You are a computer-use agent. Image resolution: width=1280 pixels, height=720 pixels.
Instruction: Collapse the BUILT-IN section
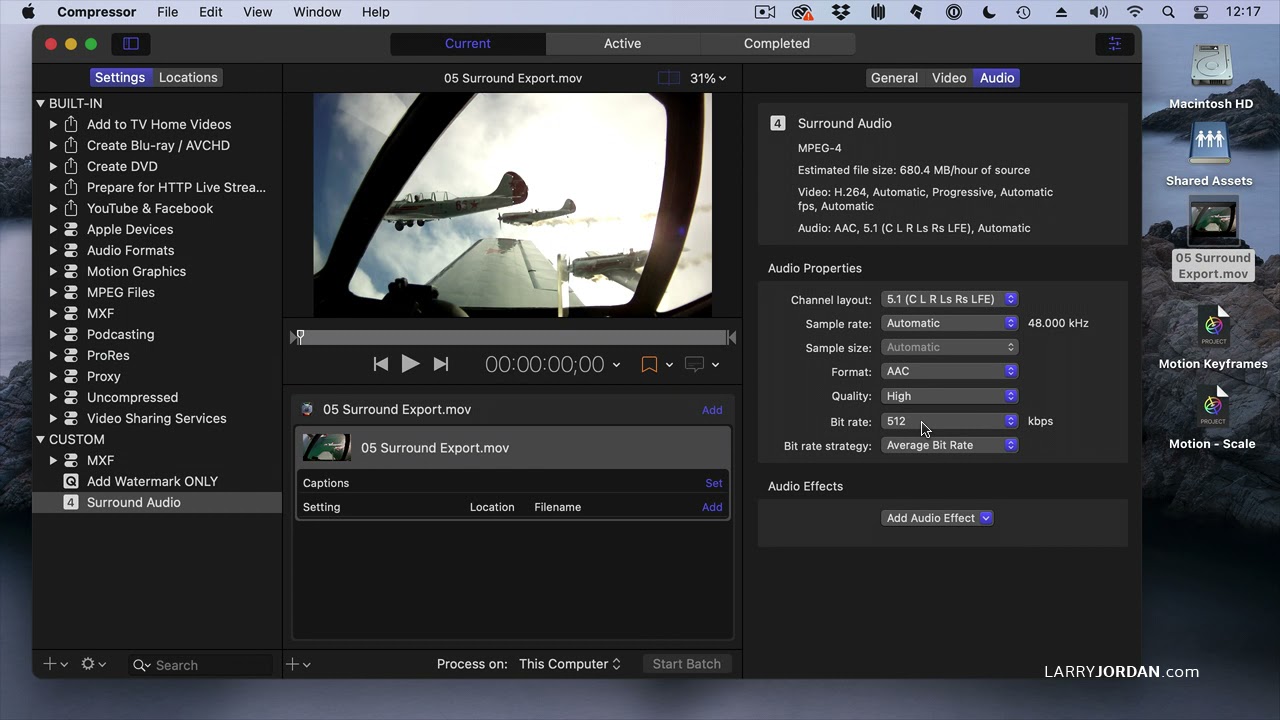tap(41, 103)
